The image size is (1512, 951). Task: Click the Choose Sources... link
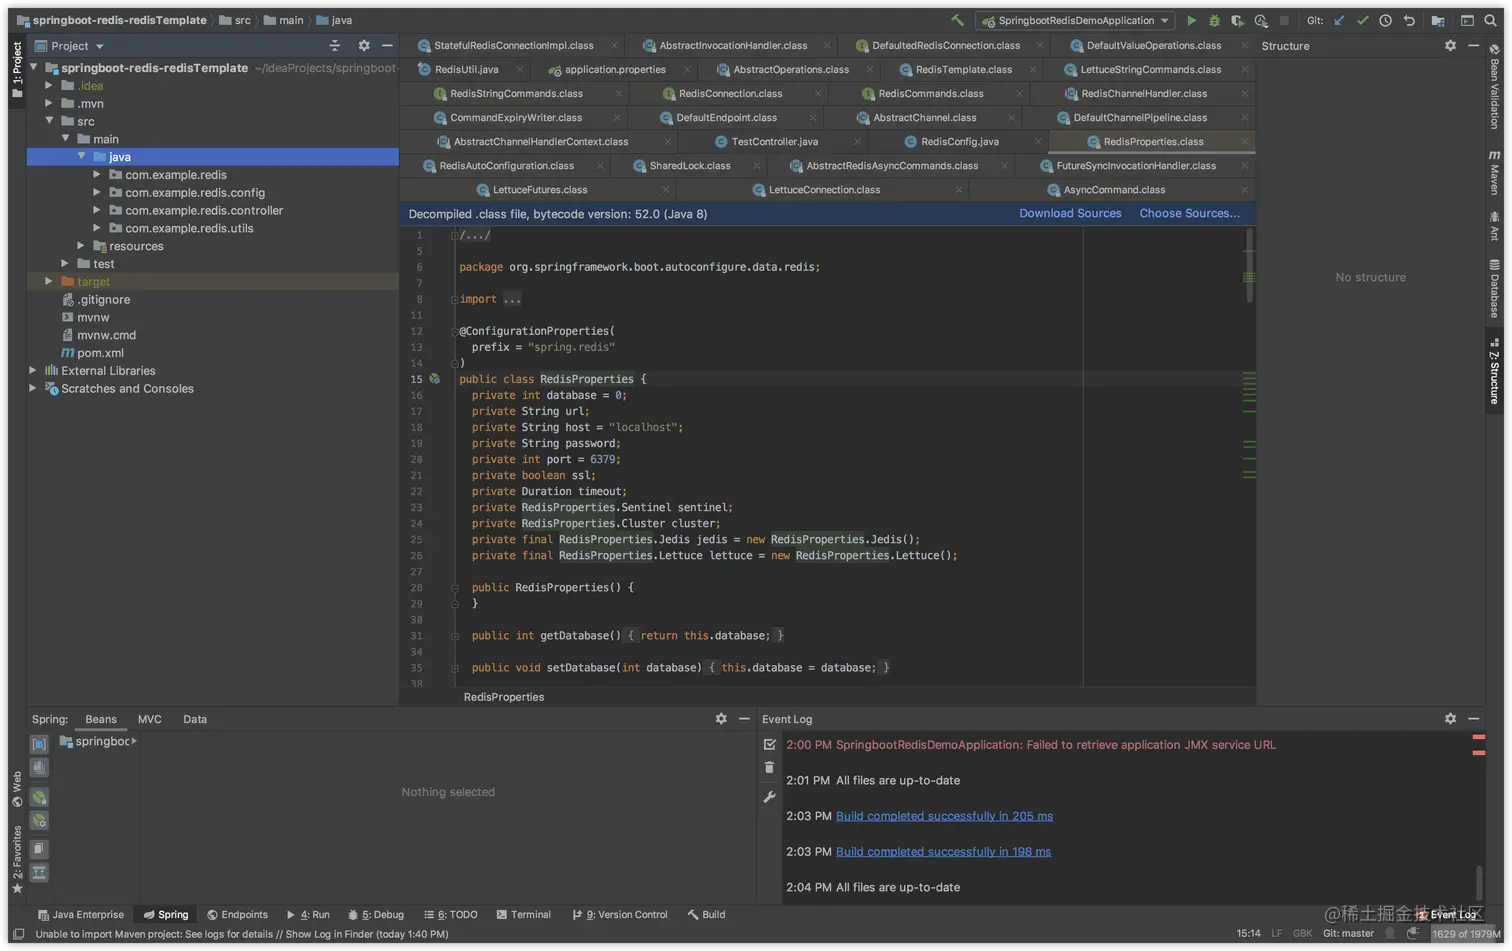tap(1189, 214)
